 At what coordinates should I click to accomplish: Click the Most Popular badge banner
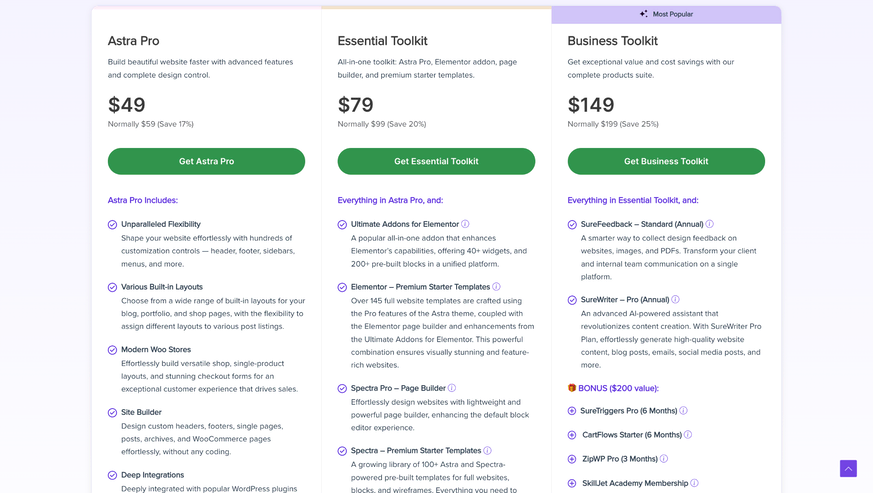coord(666,14)
